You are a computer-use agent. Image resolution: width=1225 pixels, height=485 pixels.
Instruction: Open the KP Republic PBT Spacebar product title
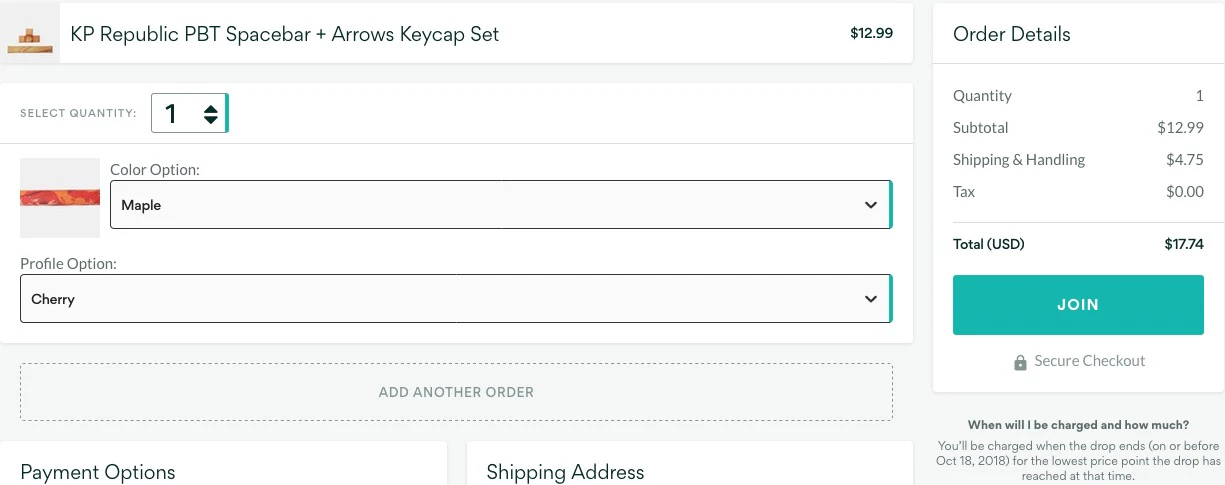pos(284,34)
